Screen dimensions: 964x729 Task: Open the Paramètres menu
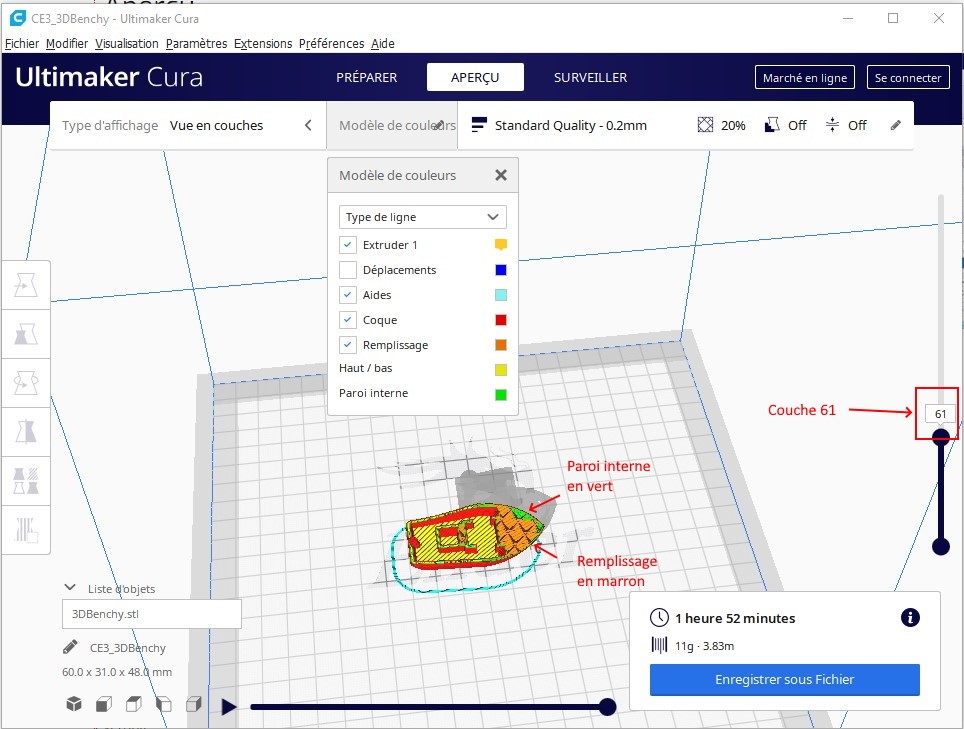(x=197, y=44)
